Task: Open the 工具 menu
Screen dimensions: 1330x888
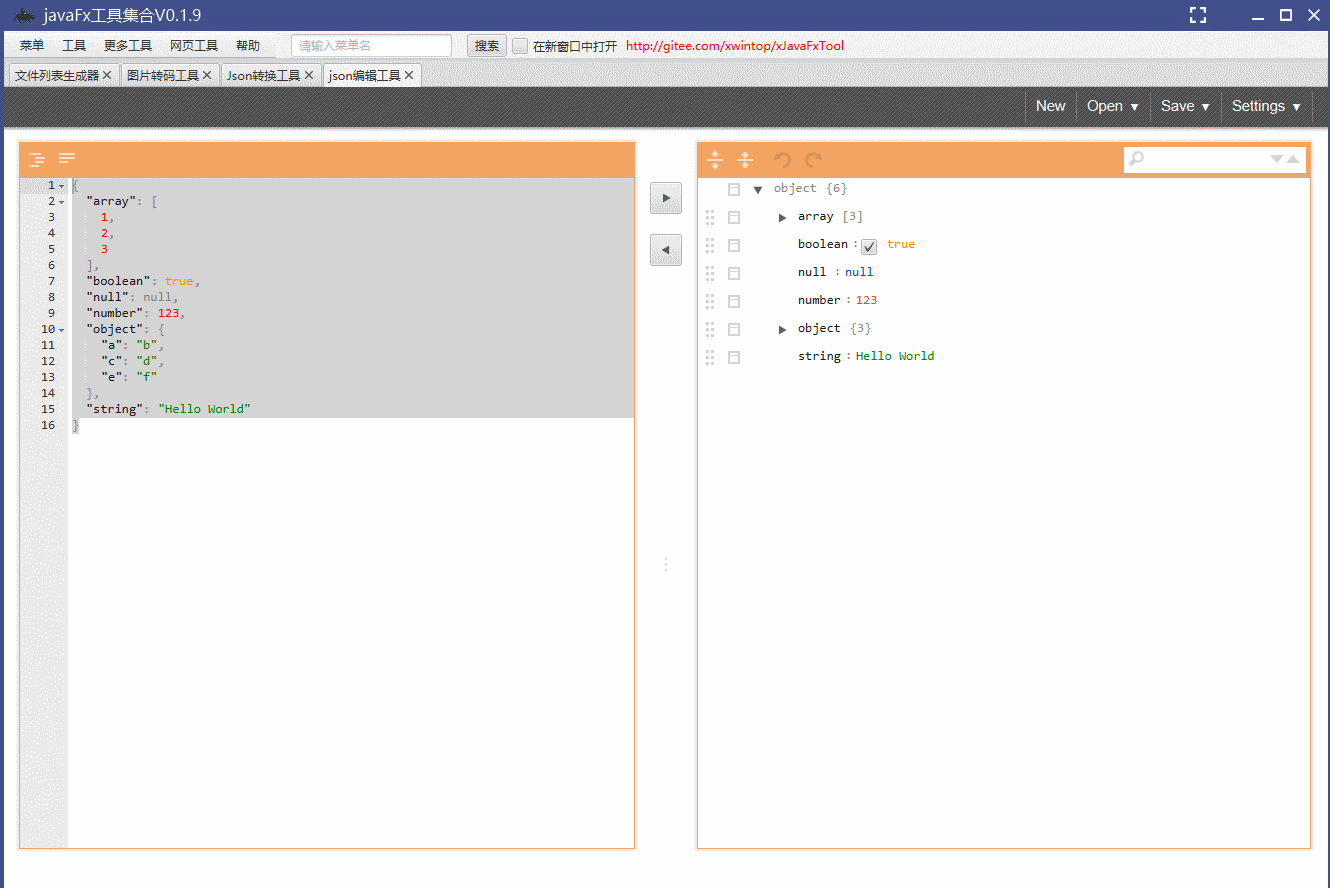Action: 74,46
